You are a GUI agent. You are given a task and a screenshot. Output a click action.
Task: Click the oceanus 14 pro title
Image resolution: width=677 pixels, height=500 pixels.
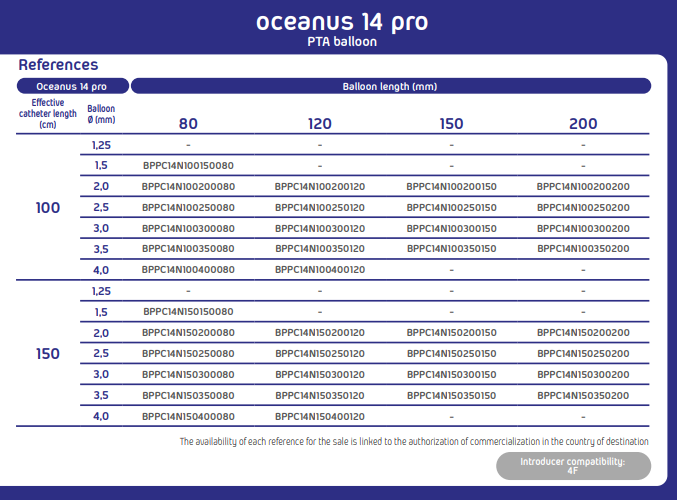coord(342,22)
